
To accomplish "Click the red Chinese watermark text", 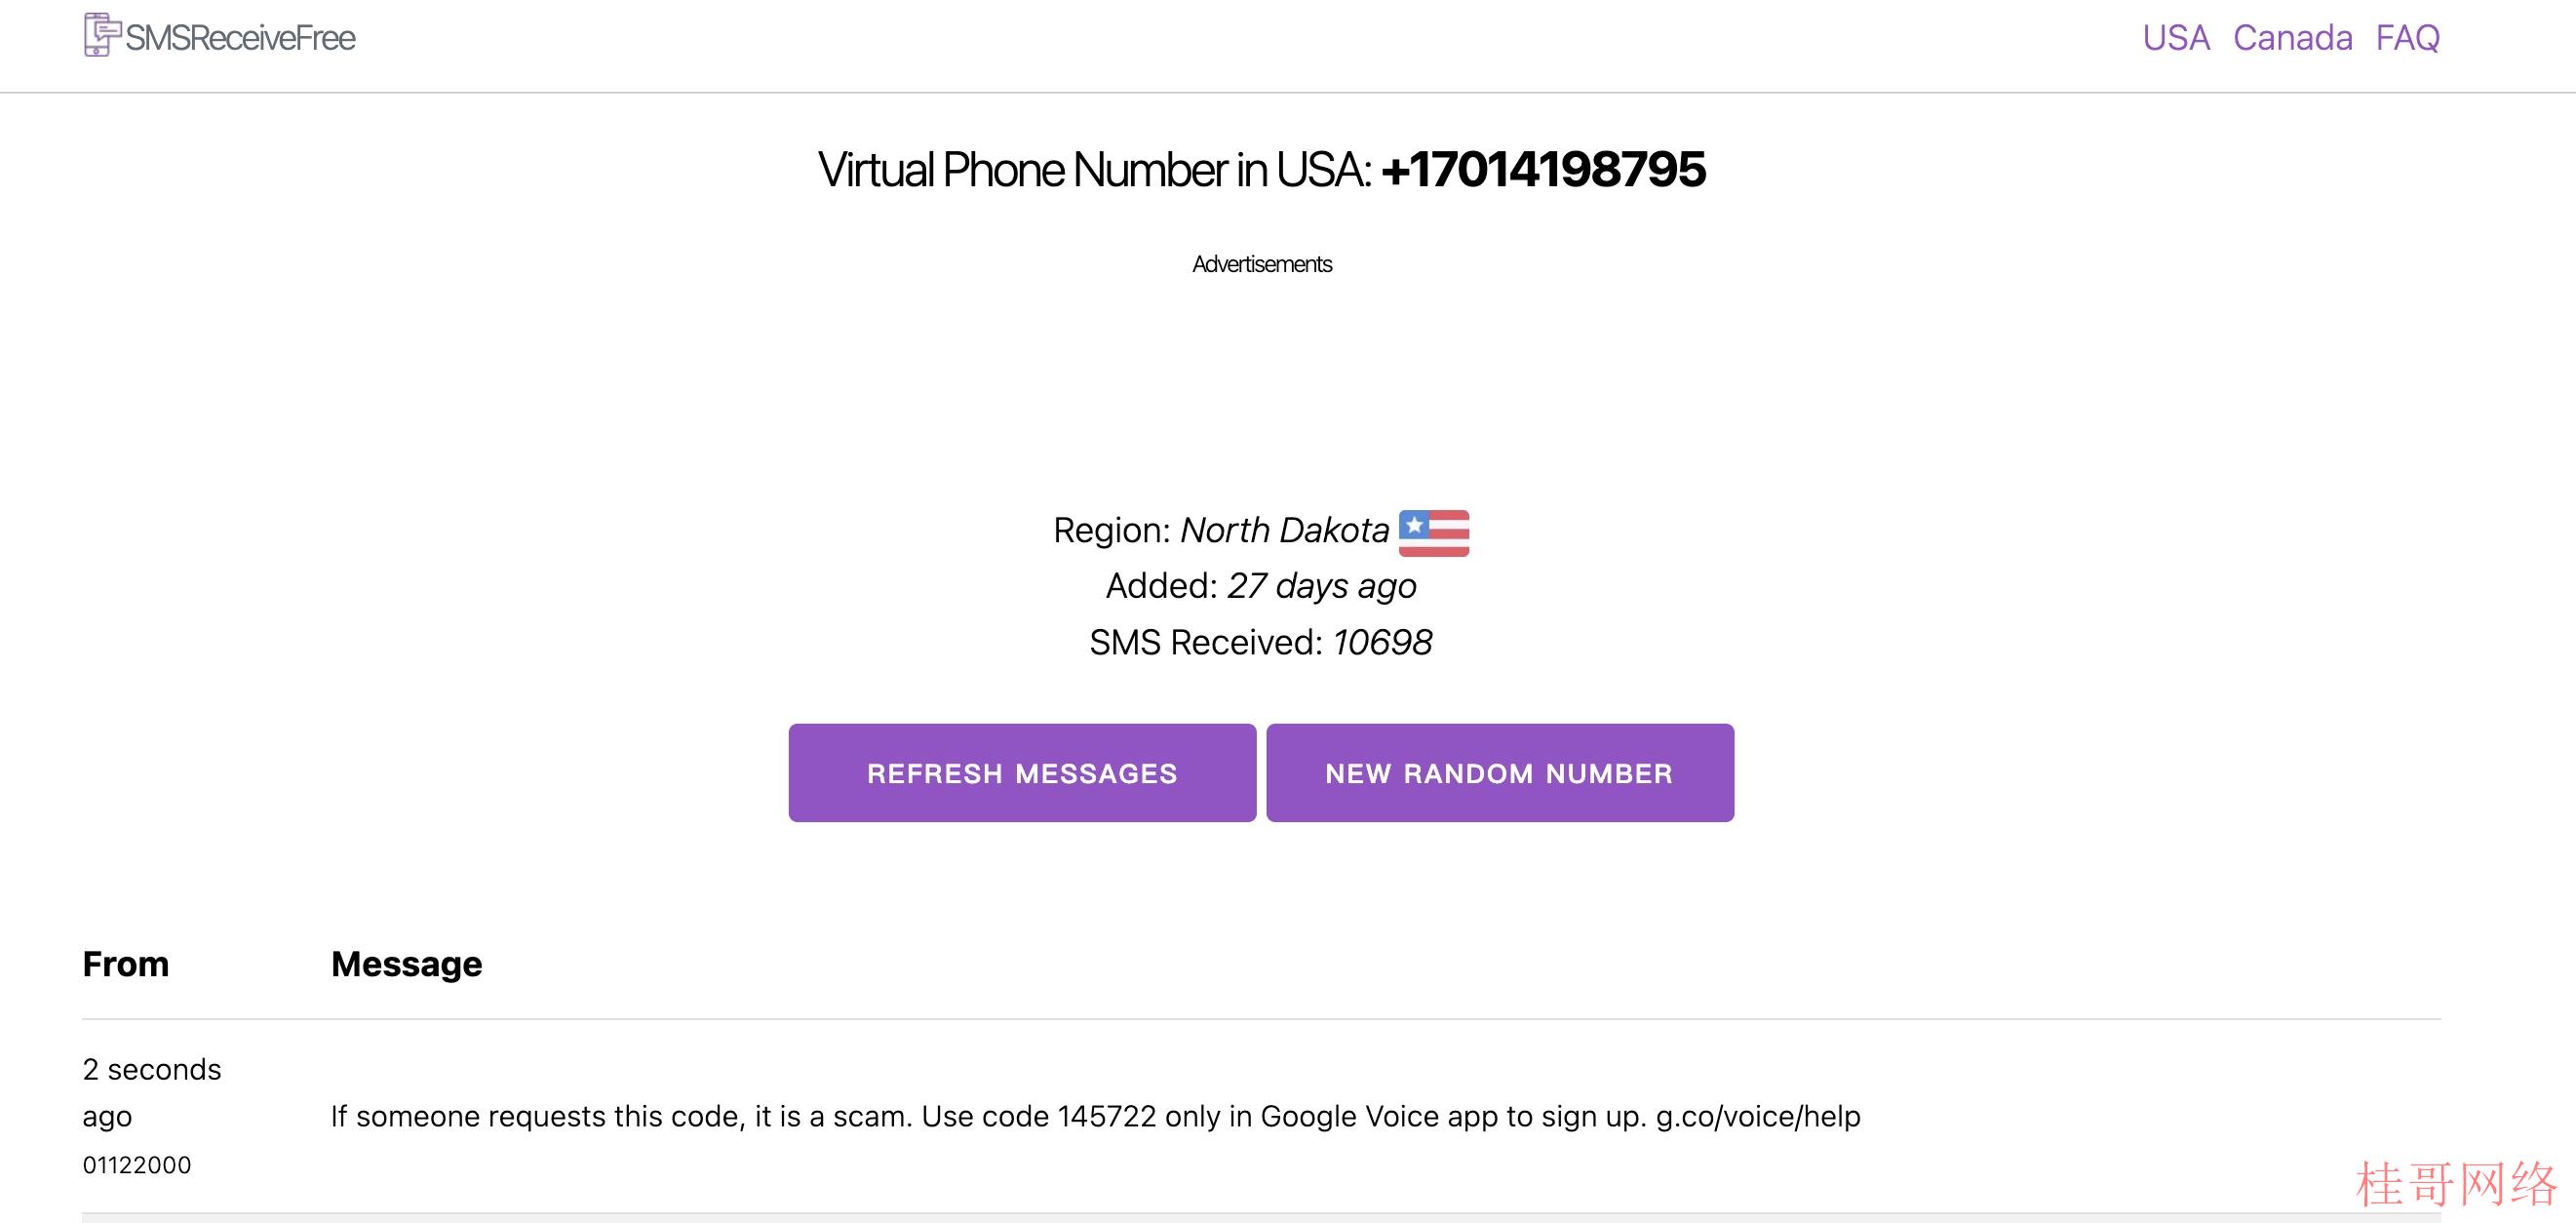I will coord(2456,1184).
